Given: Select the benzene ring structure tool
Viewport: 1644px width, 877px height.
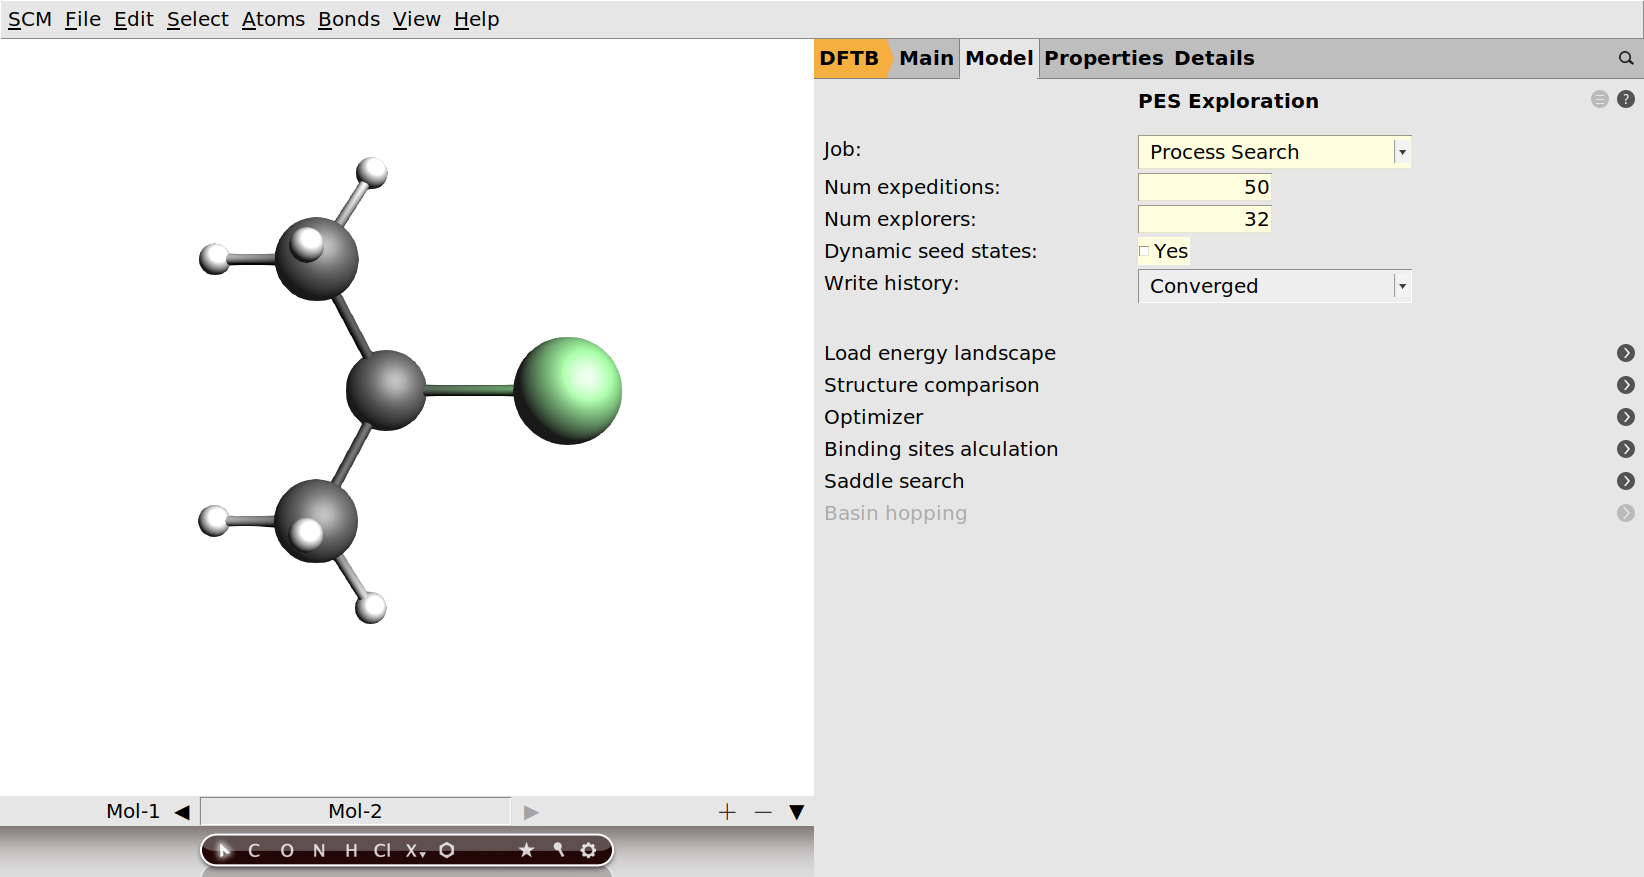Looking at the screenshot, I should (x=447, y=850).
